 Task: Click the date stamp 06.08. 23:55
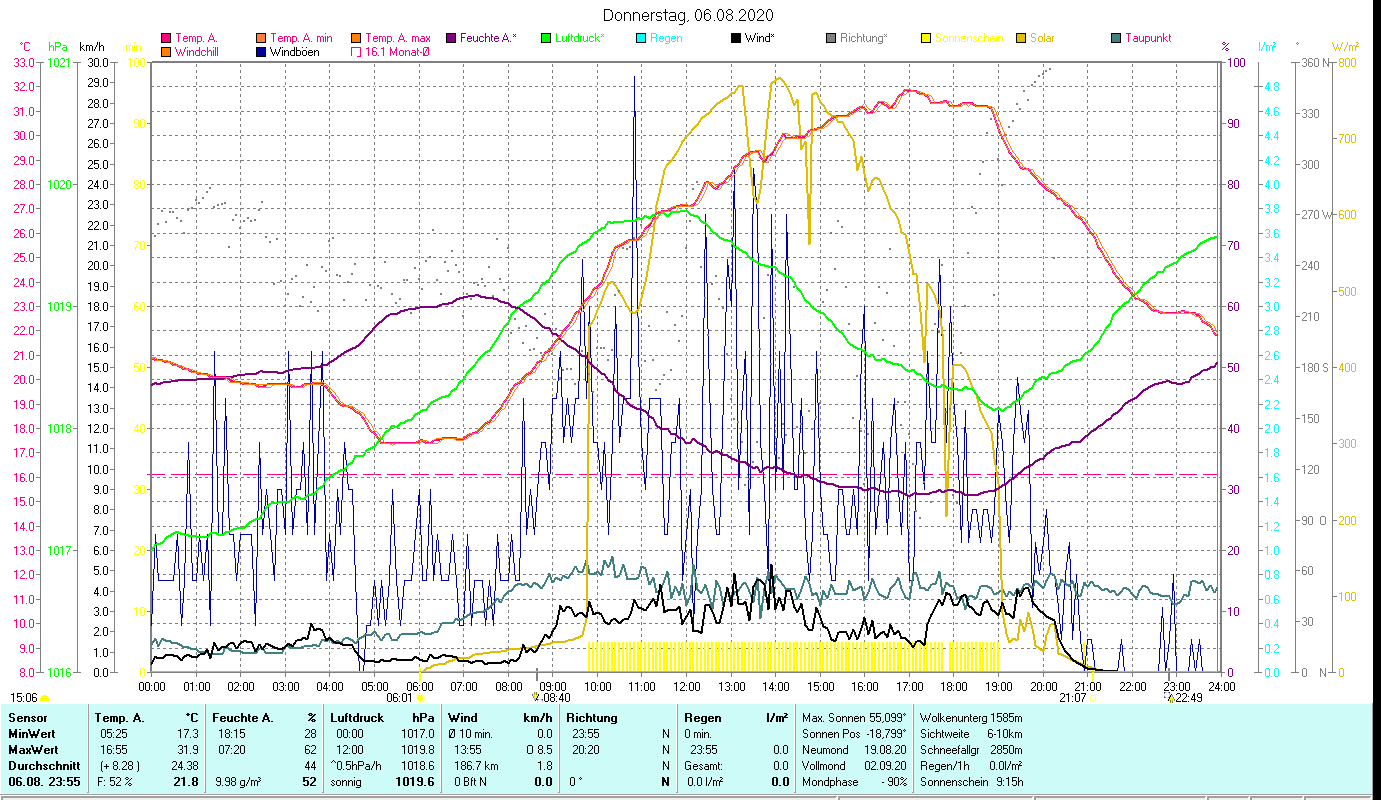coord(43,782)
